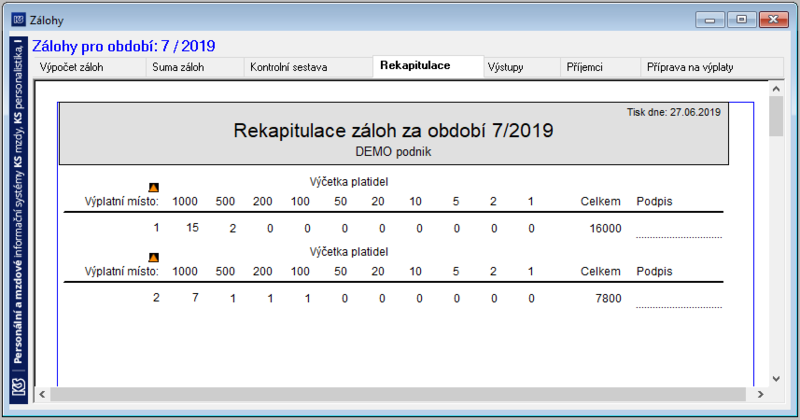
Task: Minimize the Zálohy window
Action: 710,20
